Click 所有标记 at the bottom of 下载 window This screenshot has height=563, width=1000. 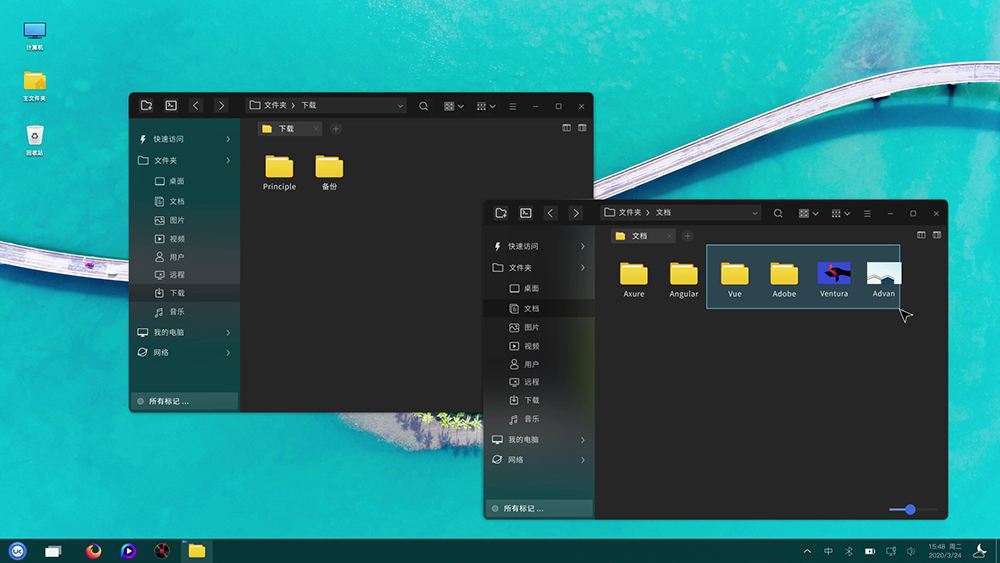coord(168,401)
